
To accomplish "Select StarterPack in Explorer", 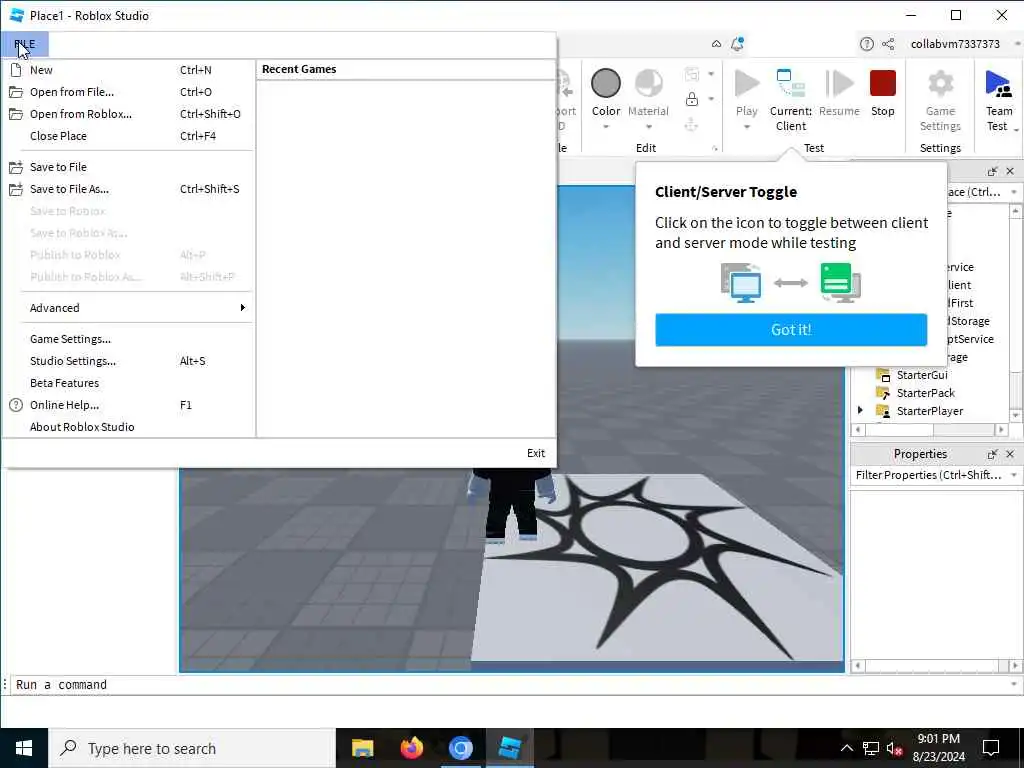I will click(x=925, y=392).
